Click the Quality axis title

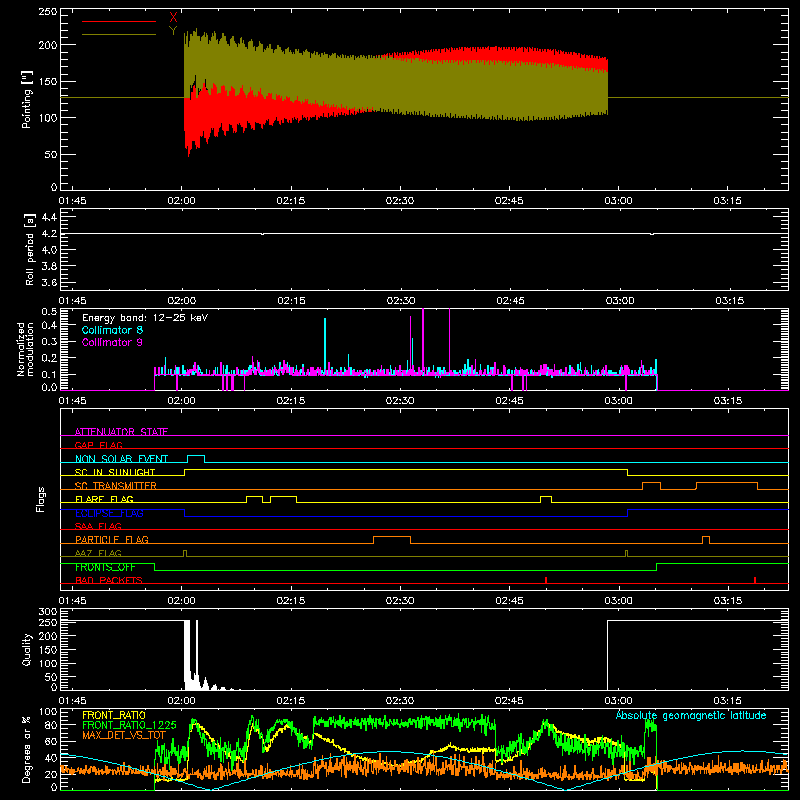pyautogui.click(x=27, y=649)
